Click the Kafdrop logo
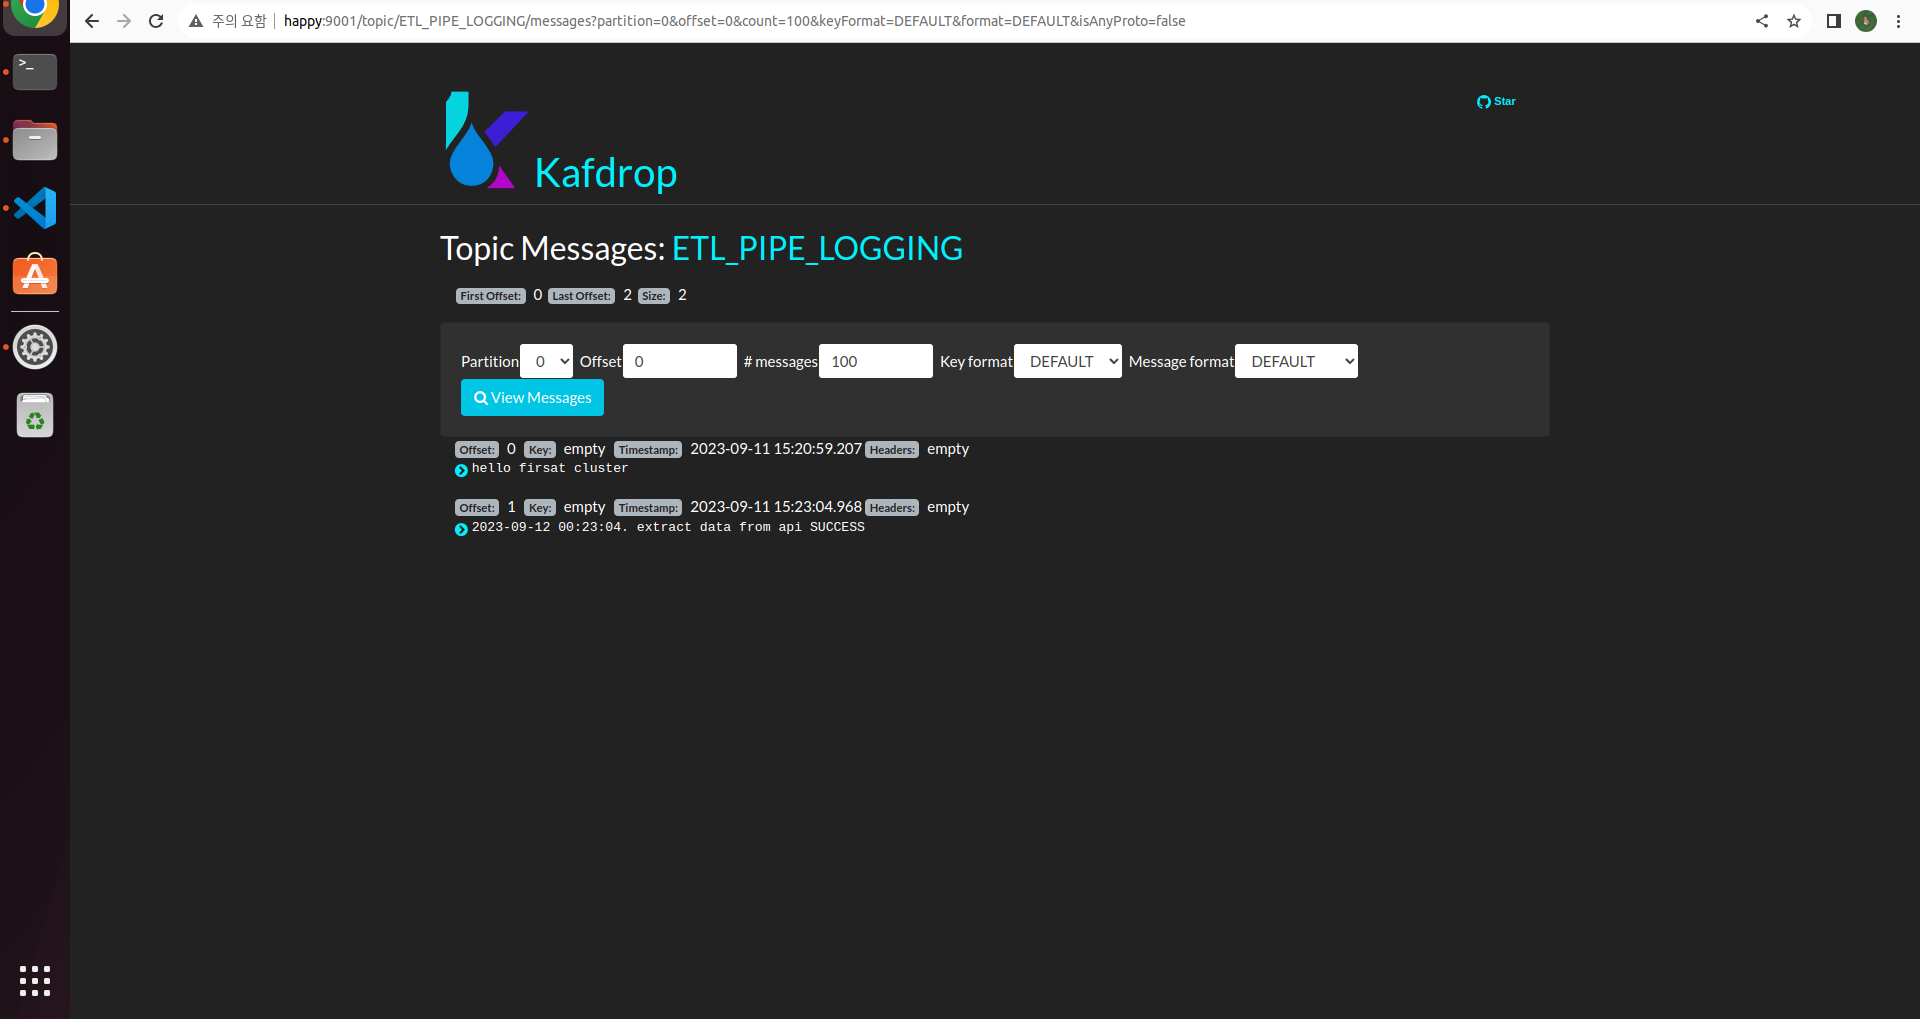 point(560,140)
